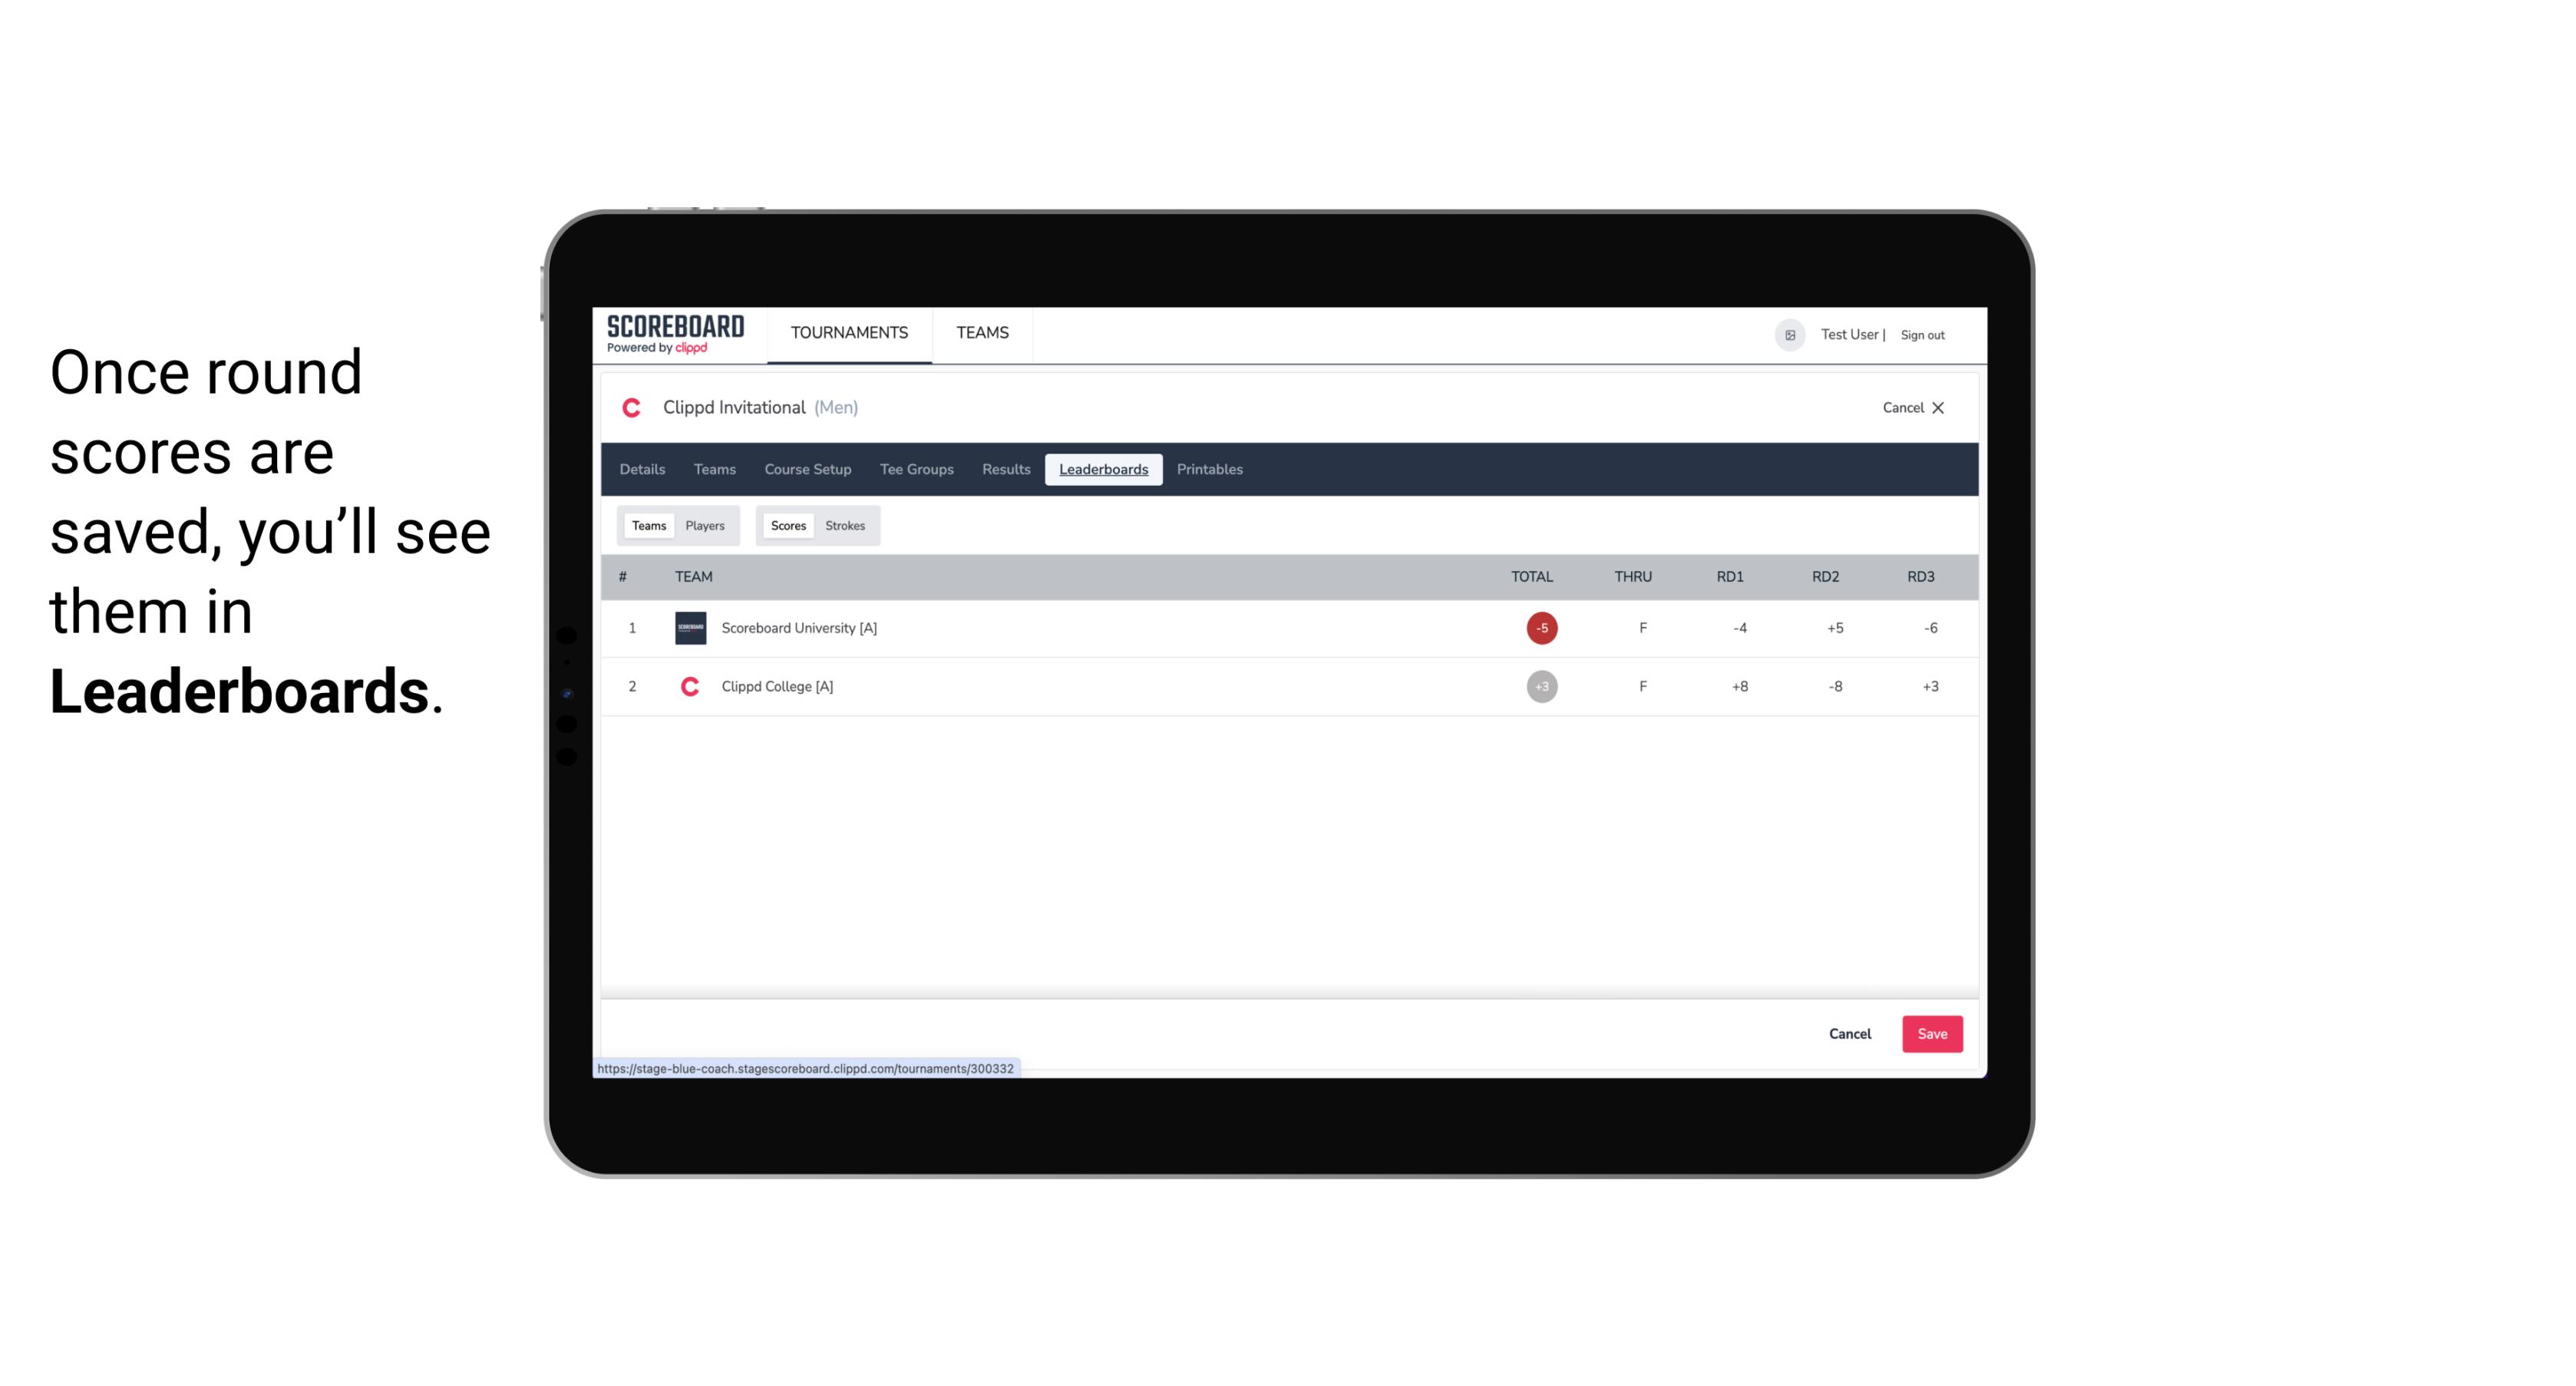Click the Players filter button
The image size is (2576, 1386).
coord(705,524)
